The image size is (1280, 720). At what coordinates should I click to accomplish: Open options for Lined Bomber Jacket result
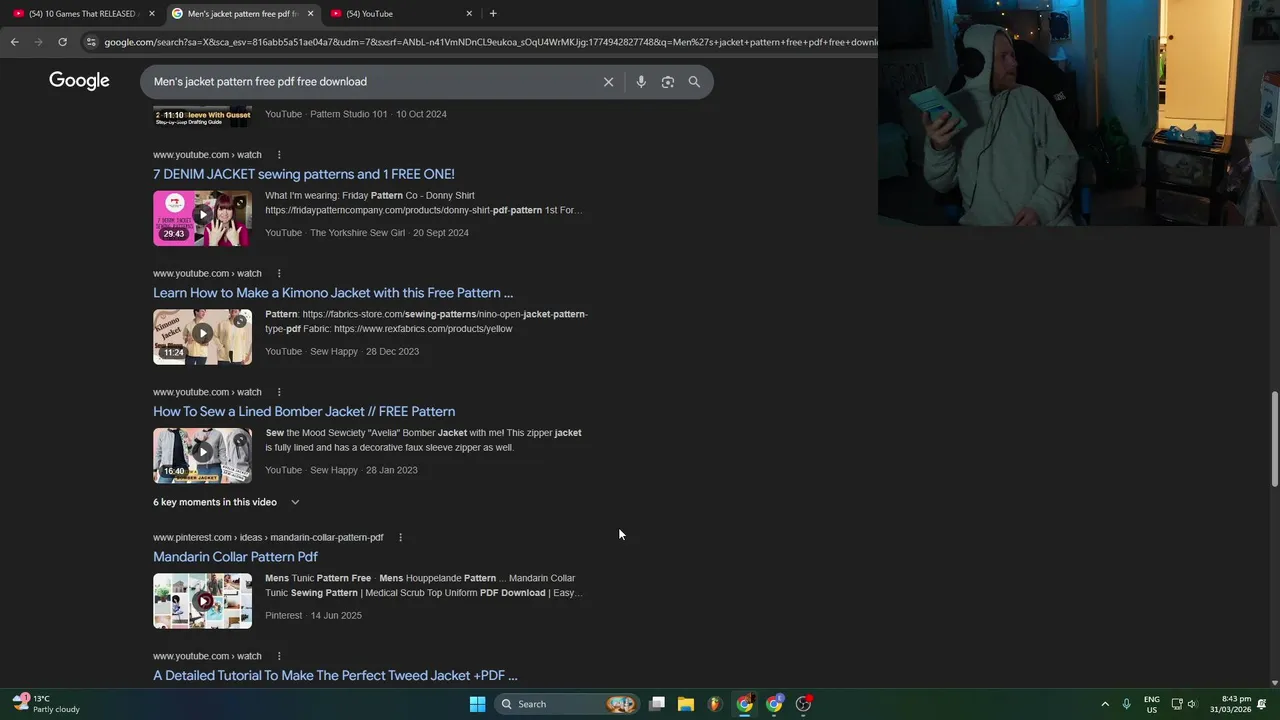coord(279,392)
